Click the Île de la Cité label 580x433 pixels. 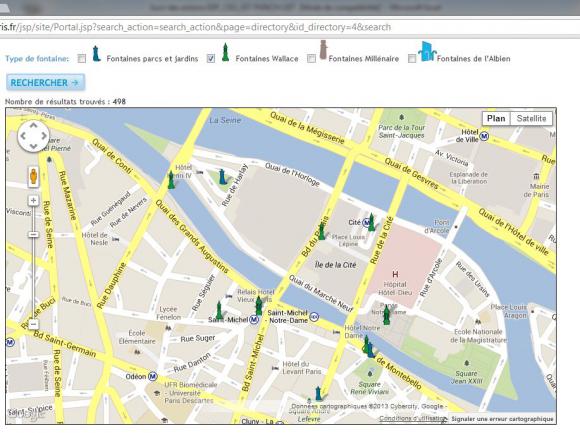coord(335,265)
